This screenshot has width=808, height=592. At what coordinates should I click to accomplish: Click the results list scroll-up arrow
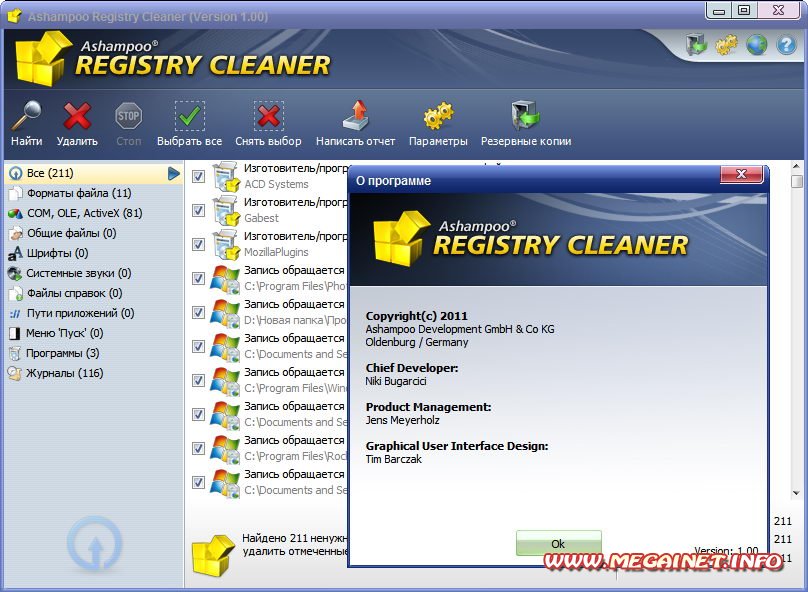click(x=797, y=166)
